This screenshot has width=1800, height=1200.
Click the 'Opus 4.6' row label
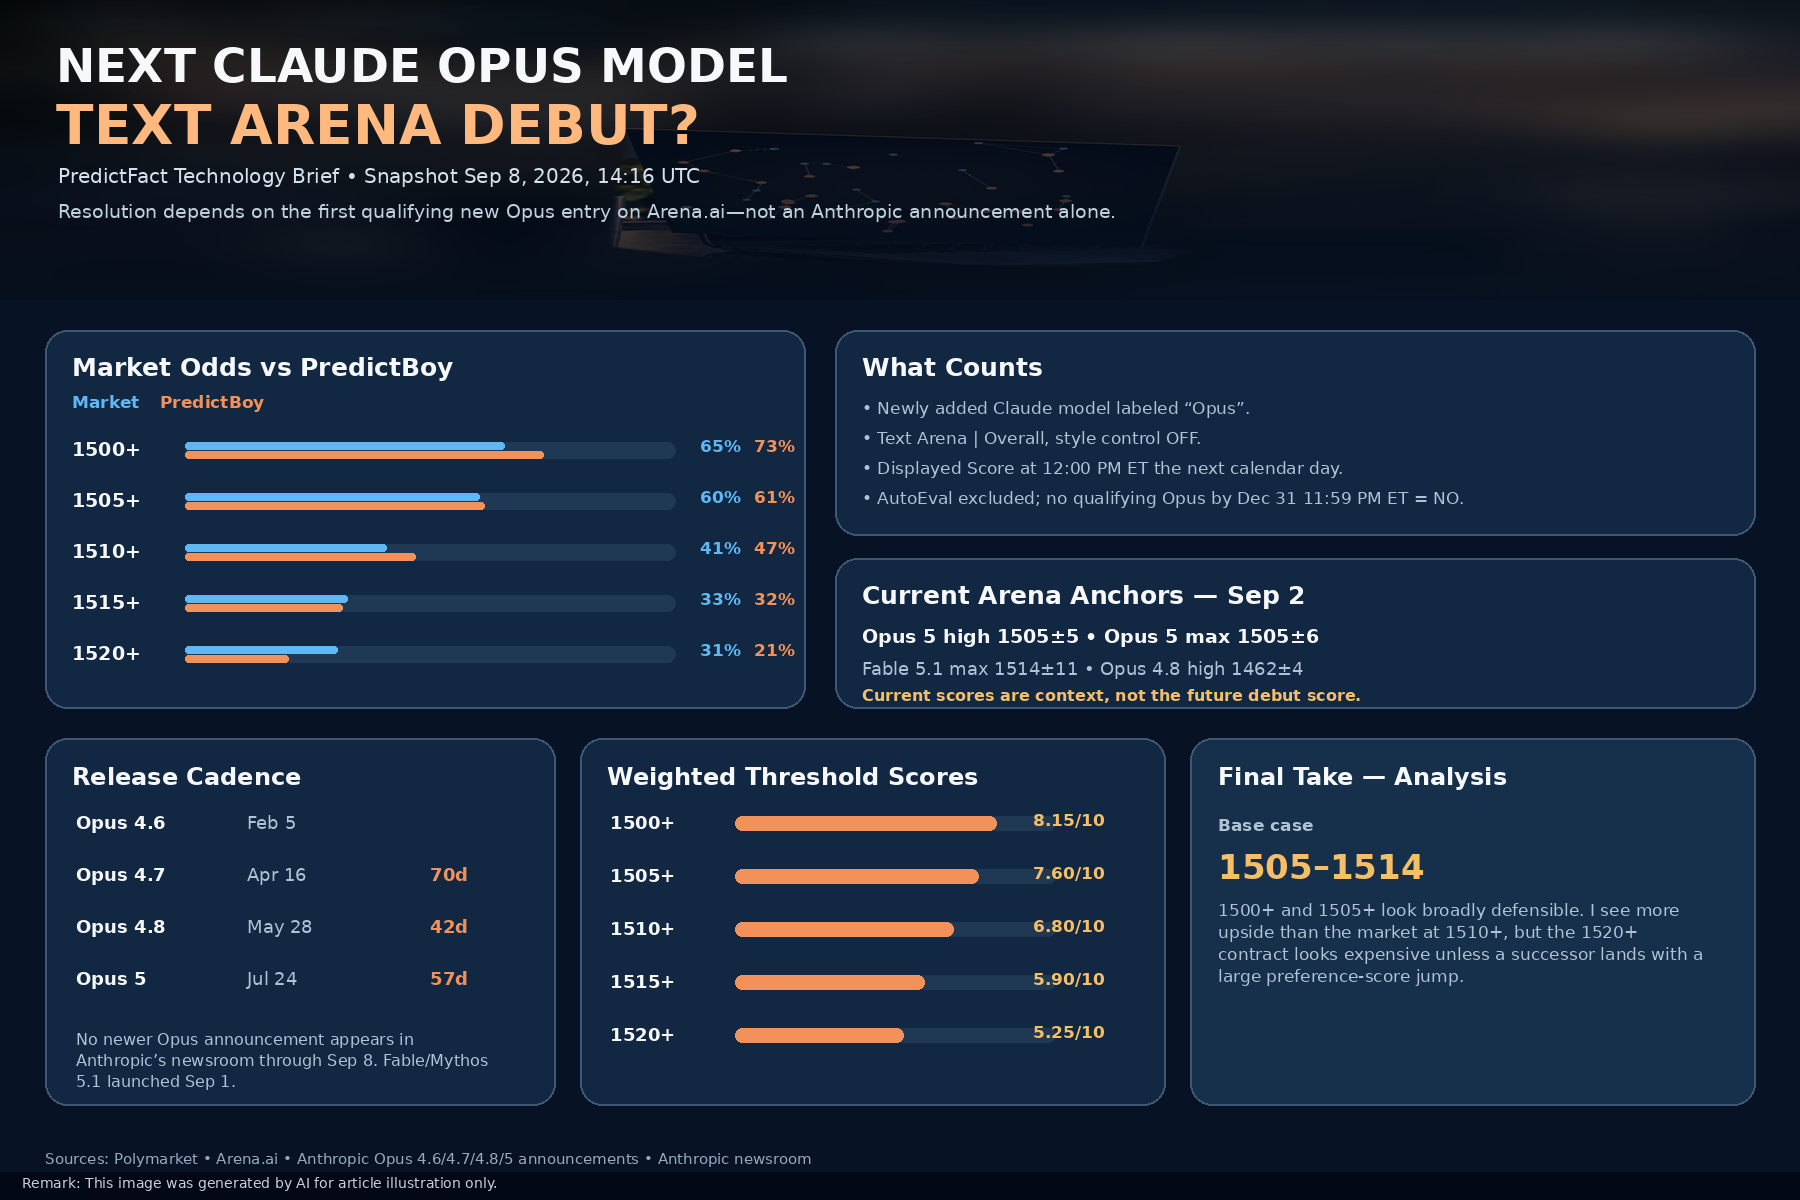pyautogui.click(x=121, y=823)
